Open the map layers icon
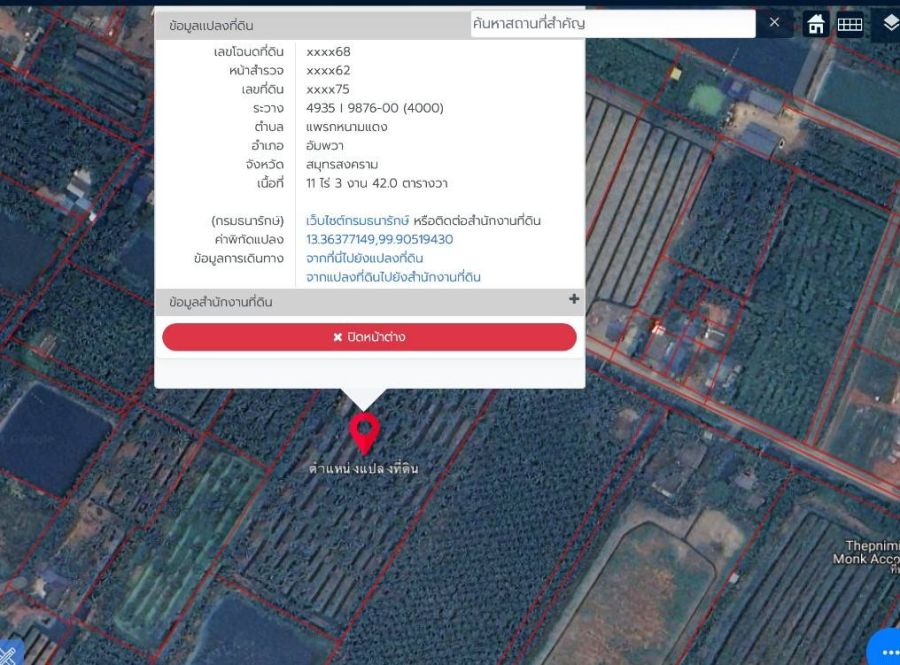The width and height of the screenshot is (900, 665). click(x=890, y=23)
